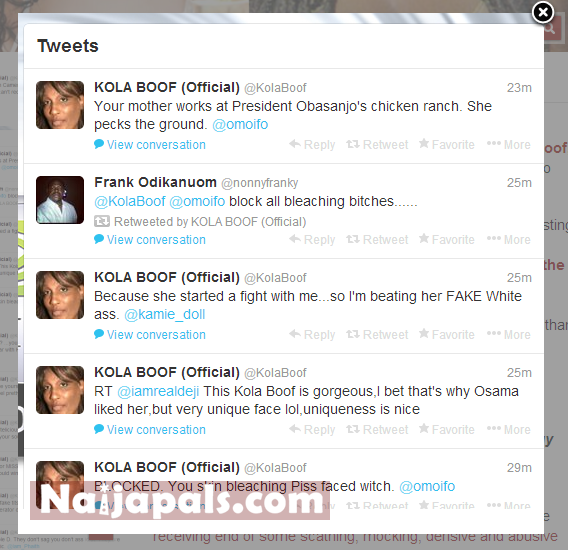Retweet the President Obasanjo tweet
Image resolution: width=568 pixels, height=550 pixels.
coord(377,145)
